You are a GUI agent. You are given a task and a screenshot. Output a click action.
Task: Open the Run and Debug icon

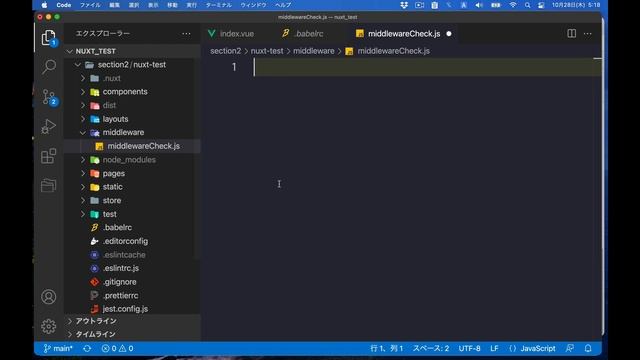tap(49, 127)
